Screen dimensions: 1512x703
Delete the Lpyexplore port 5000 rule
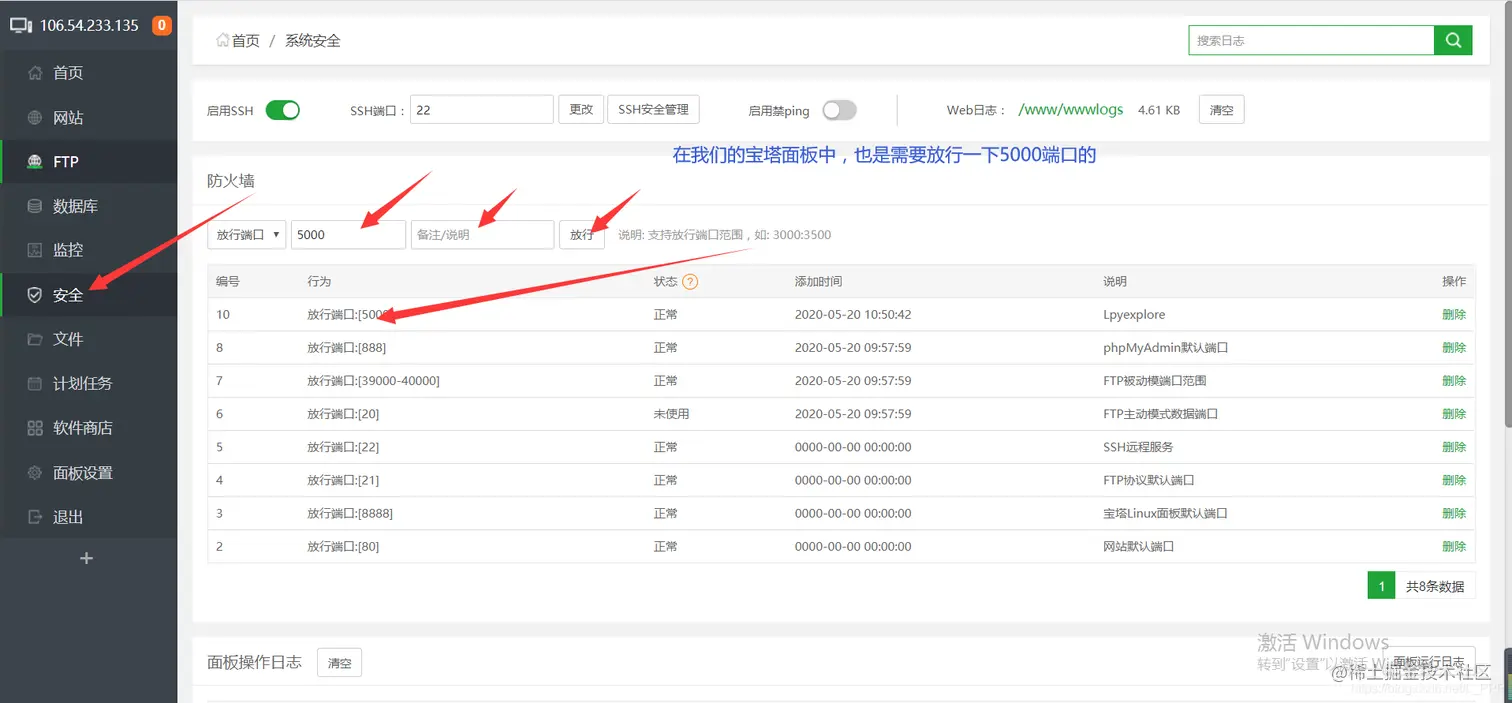point(1454,314)
